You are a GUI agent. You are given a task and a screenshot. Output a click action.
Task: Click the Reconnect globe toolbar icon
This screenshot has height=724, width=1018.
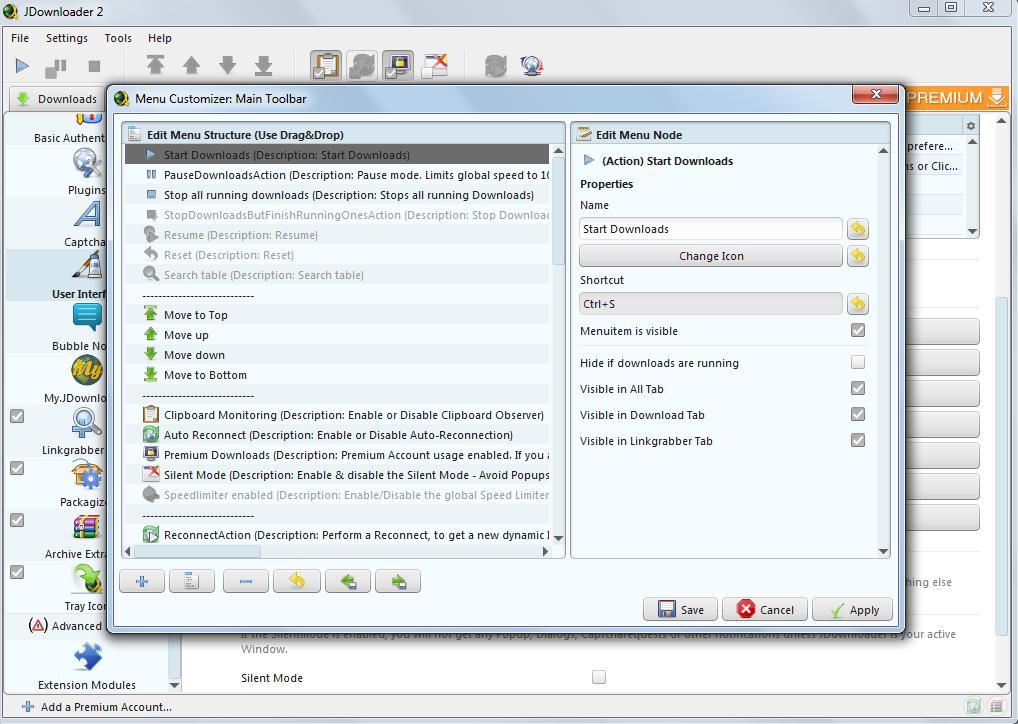[x=495, y=65]
